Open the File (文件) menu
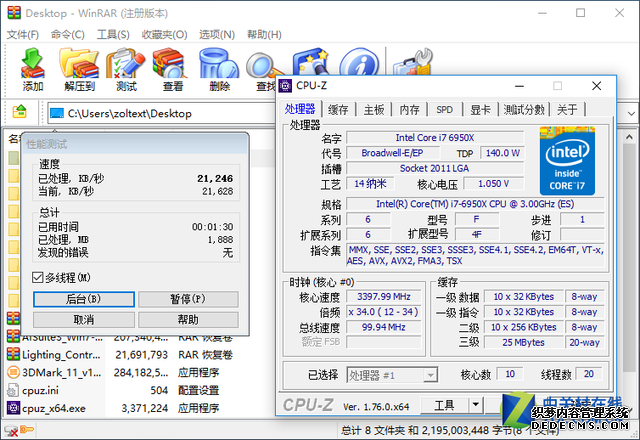 23,34
